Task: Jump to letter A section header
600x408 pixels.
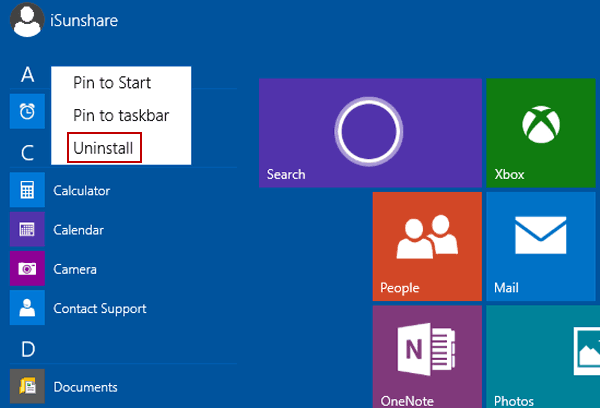Action: [x=28, y=75]
